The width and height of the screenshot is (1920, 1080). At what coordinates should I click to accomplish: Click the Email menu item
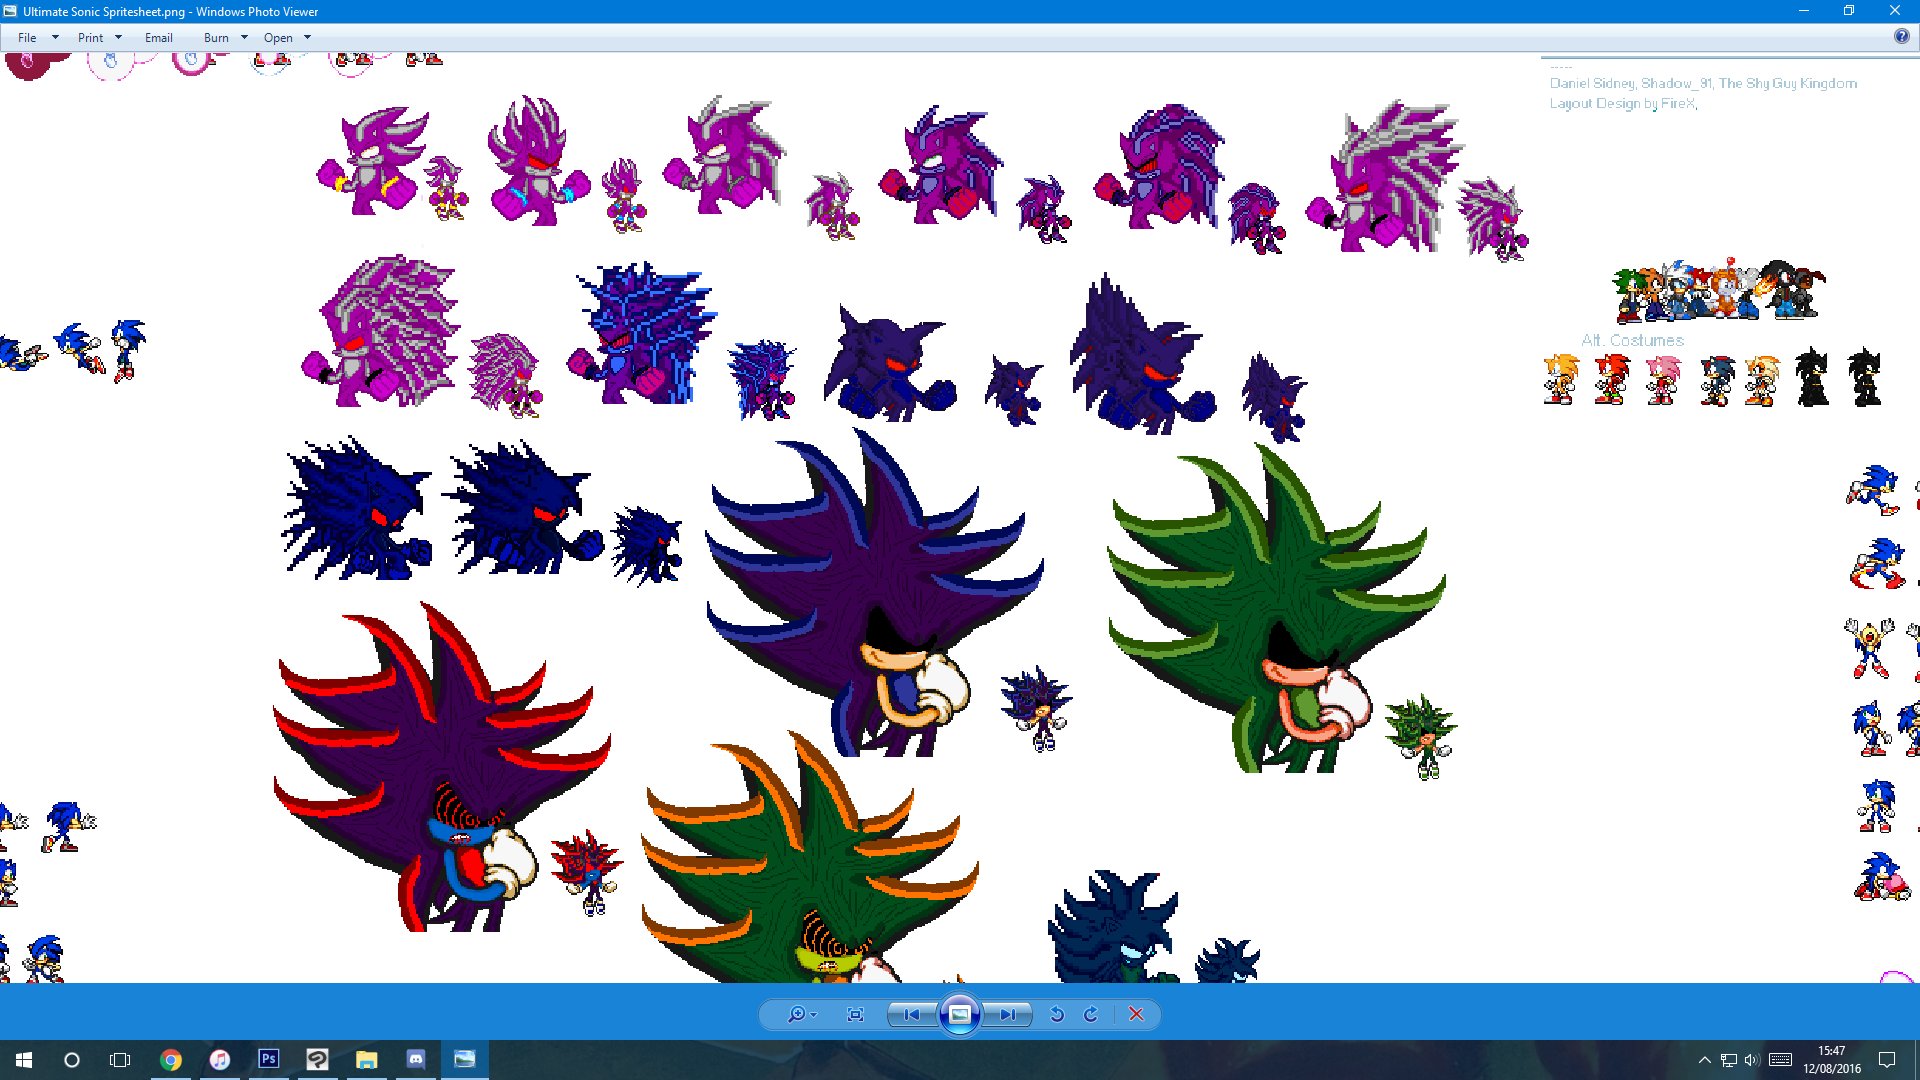pos(159,38)
